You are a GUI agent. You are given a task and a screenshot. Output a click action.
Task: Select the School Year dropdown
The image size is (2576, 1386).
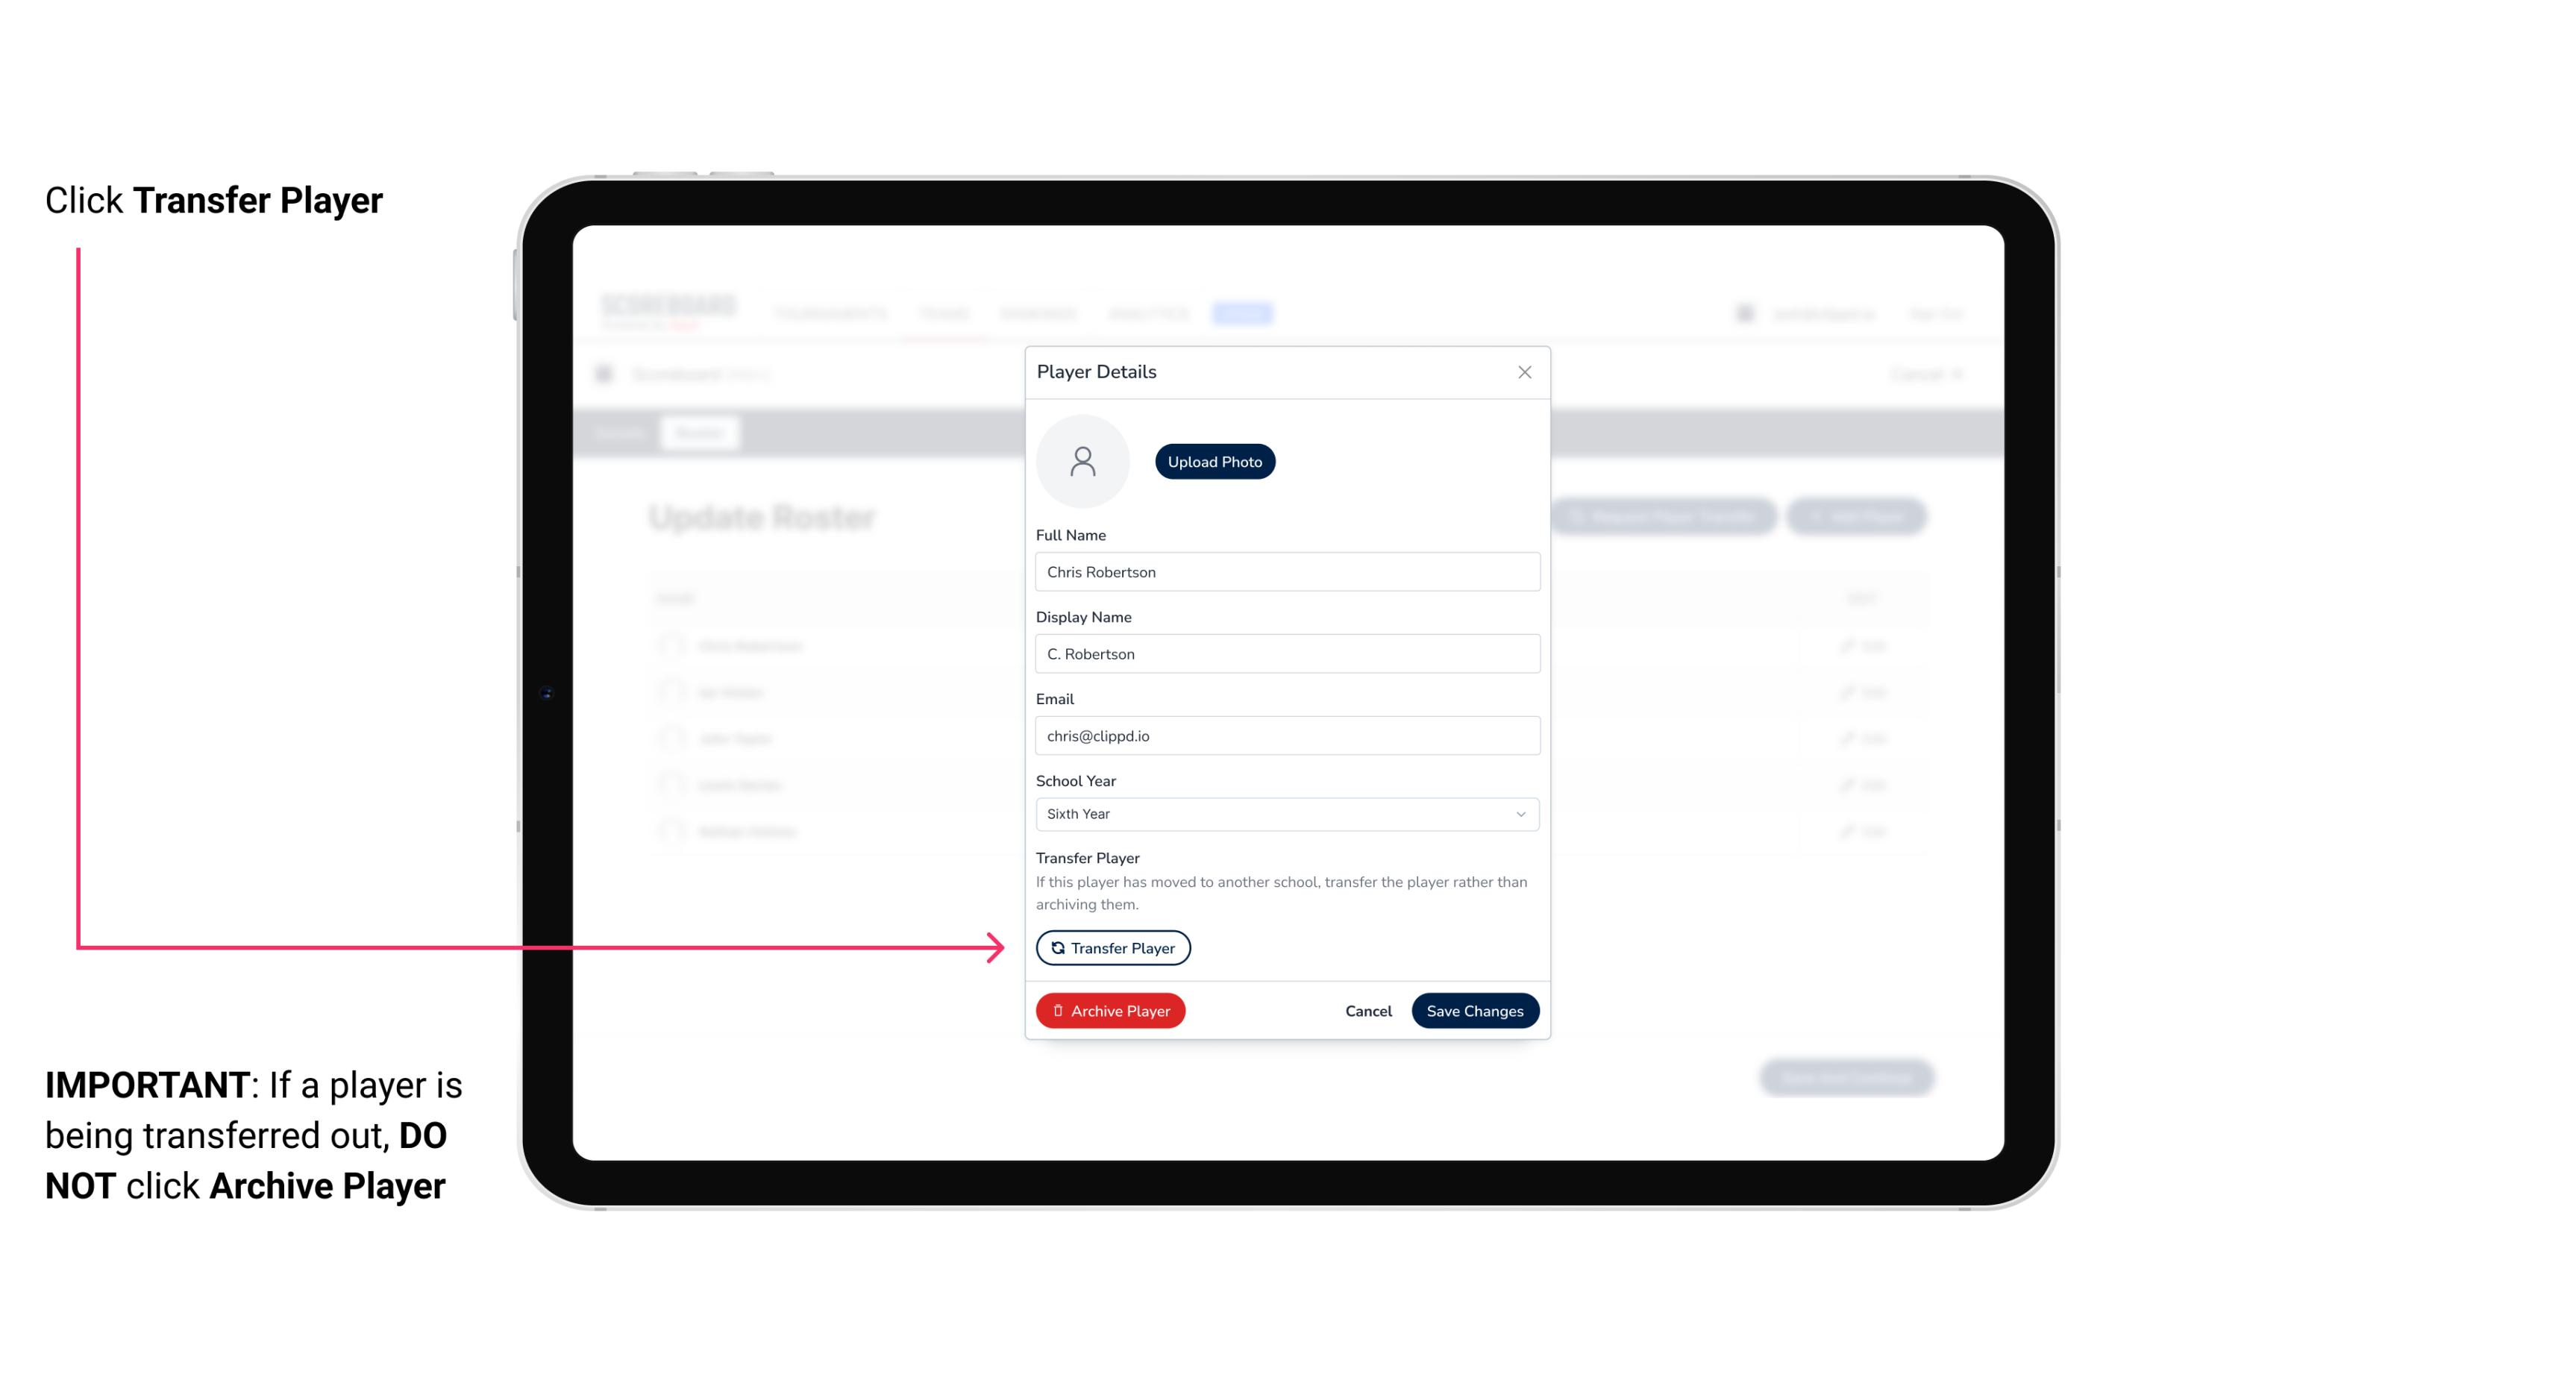[x=1285, y=812]
